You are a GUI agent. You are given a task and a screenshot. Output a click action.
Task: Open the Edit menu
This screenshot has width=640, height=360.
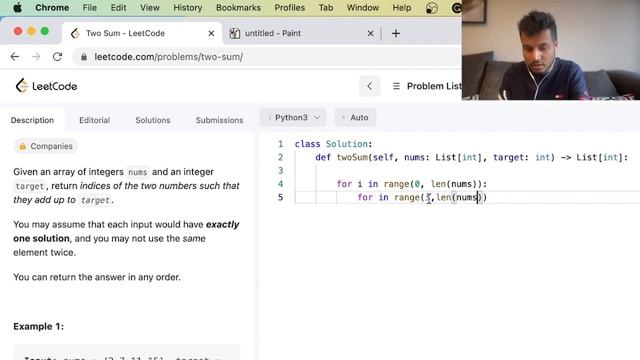tap(118, 8)
